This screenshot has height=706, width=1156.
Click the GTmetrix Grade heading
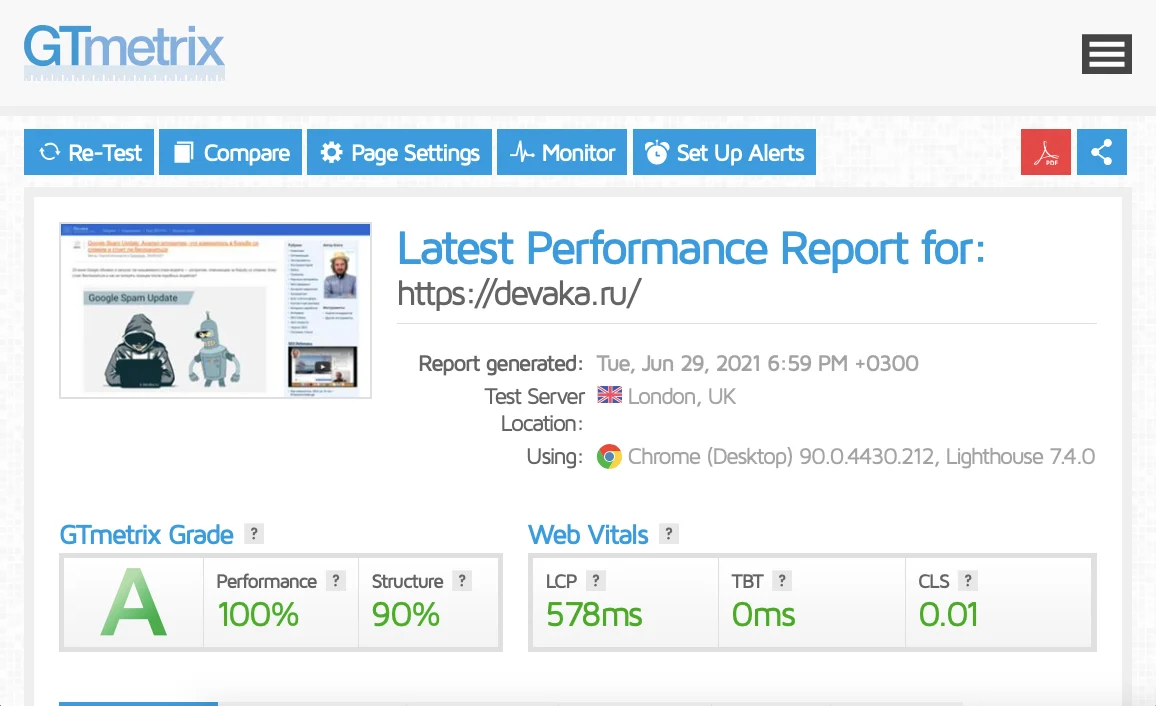[147, 534]
